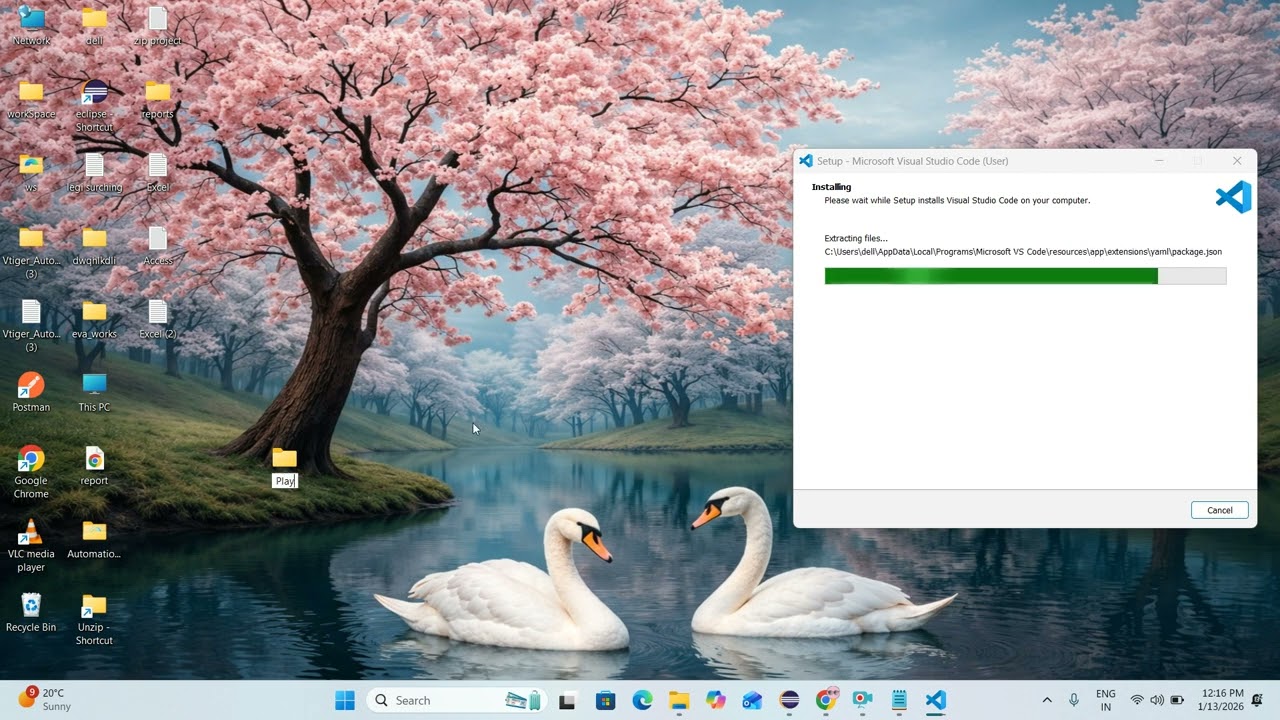
Task: Click the Setup title bar VS Code icon
Action: [x=806, y=161]
